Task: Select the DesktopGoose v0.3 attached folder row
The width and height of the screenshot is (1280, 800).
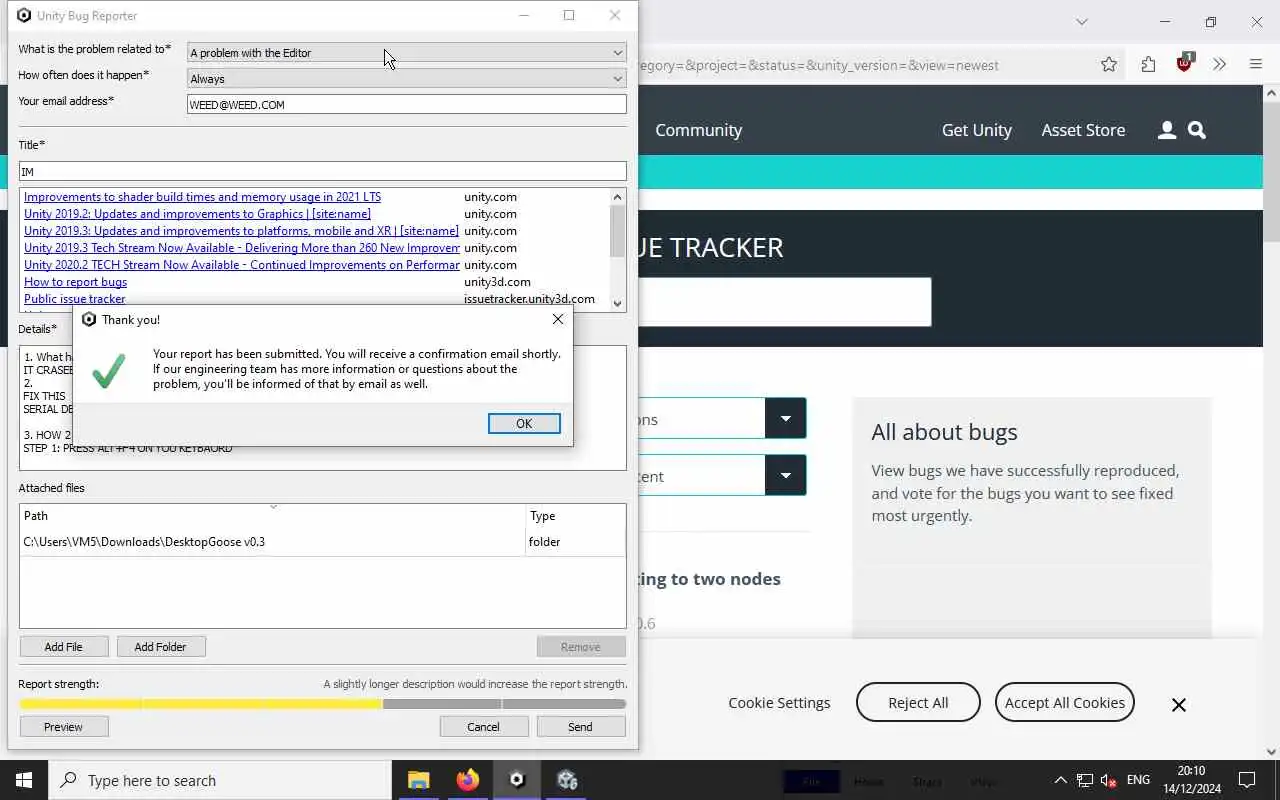Action: [323, 542]
